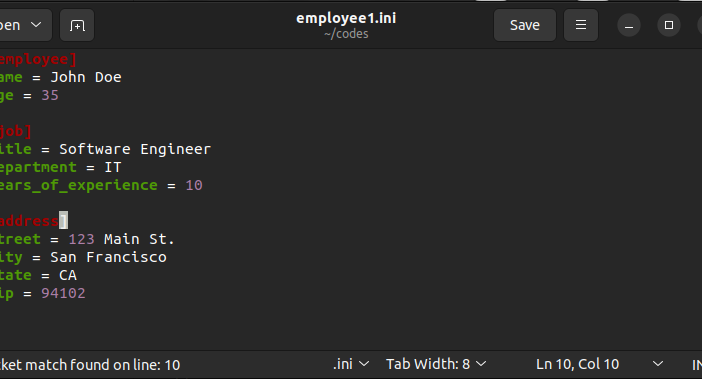Place cursor after John Doe
The width and height of the screenshot is (702, 379).
point(122,77)
